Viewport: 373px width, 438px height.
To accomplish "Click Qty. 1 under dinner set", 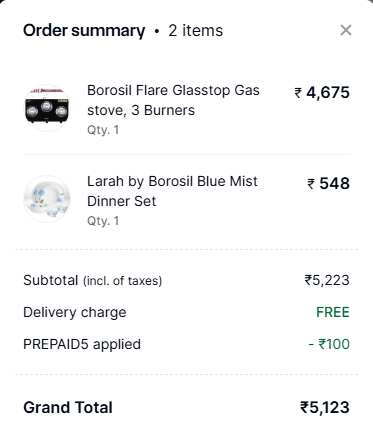I will pos(103,221).
